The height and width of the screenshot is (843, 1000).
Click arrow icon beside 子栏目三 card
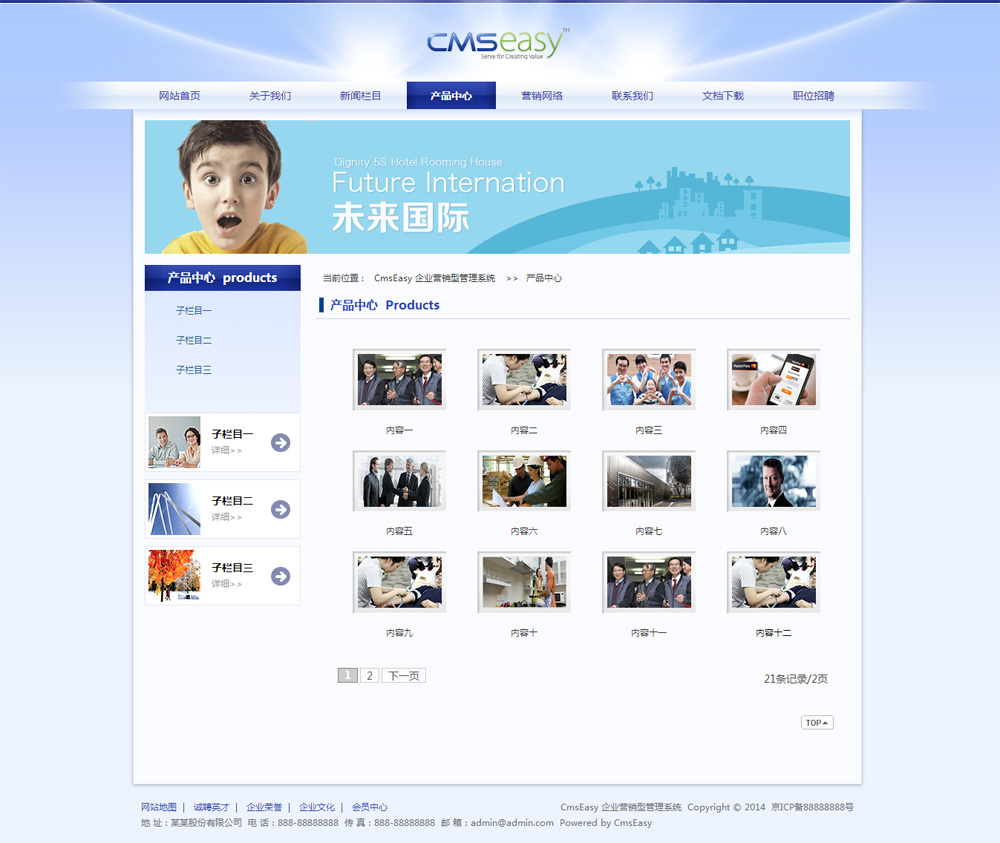[280, 576]
